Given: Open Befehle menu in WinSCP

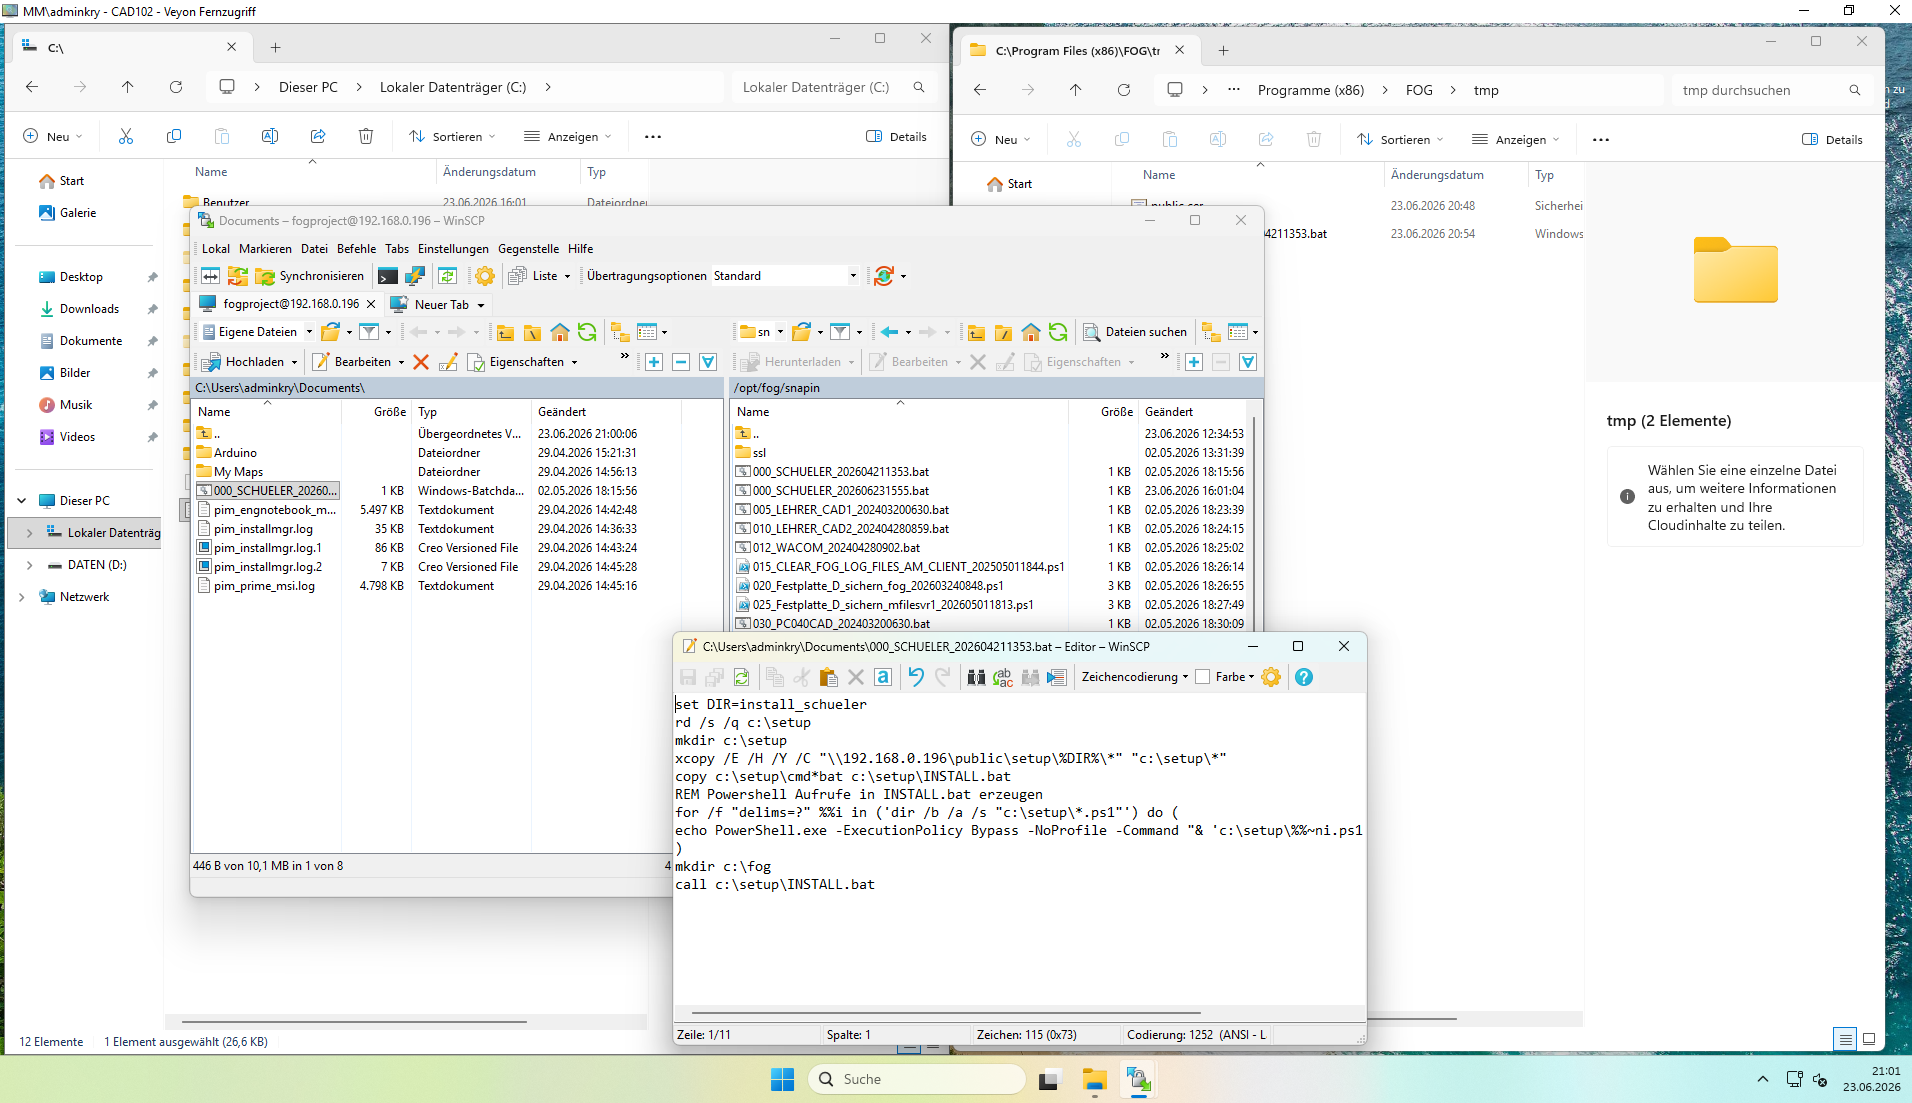Looking at the screenshot, I should (356, 249).
